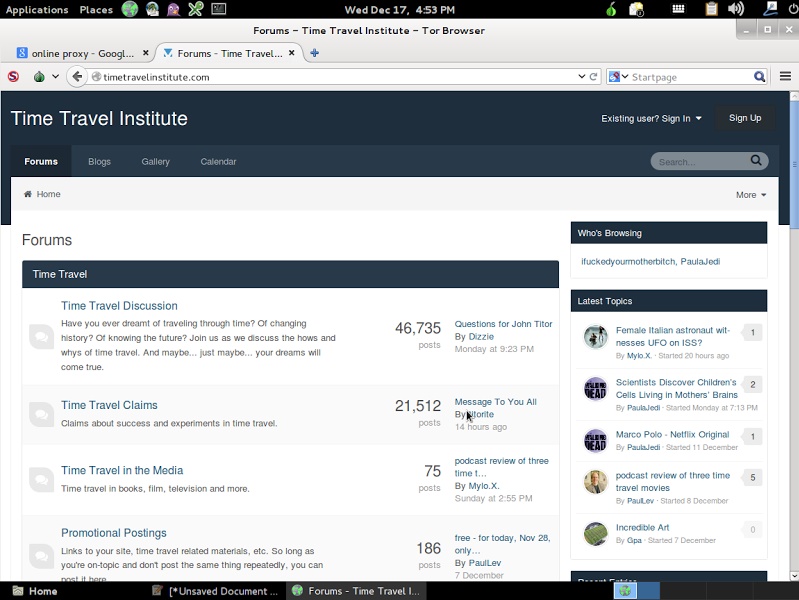Open Female Italian astronaut UFO topic

tap(672, 336)
